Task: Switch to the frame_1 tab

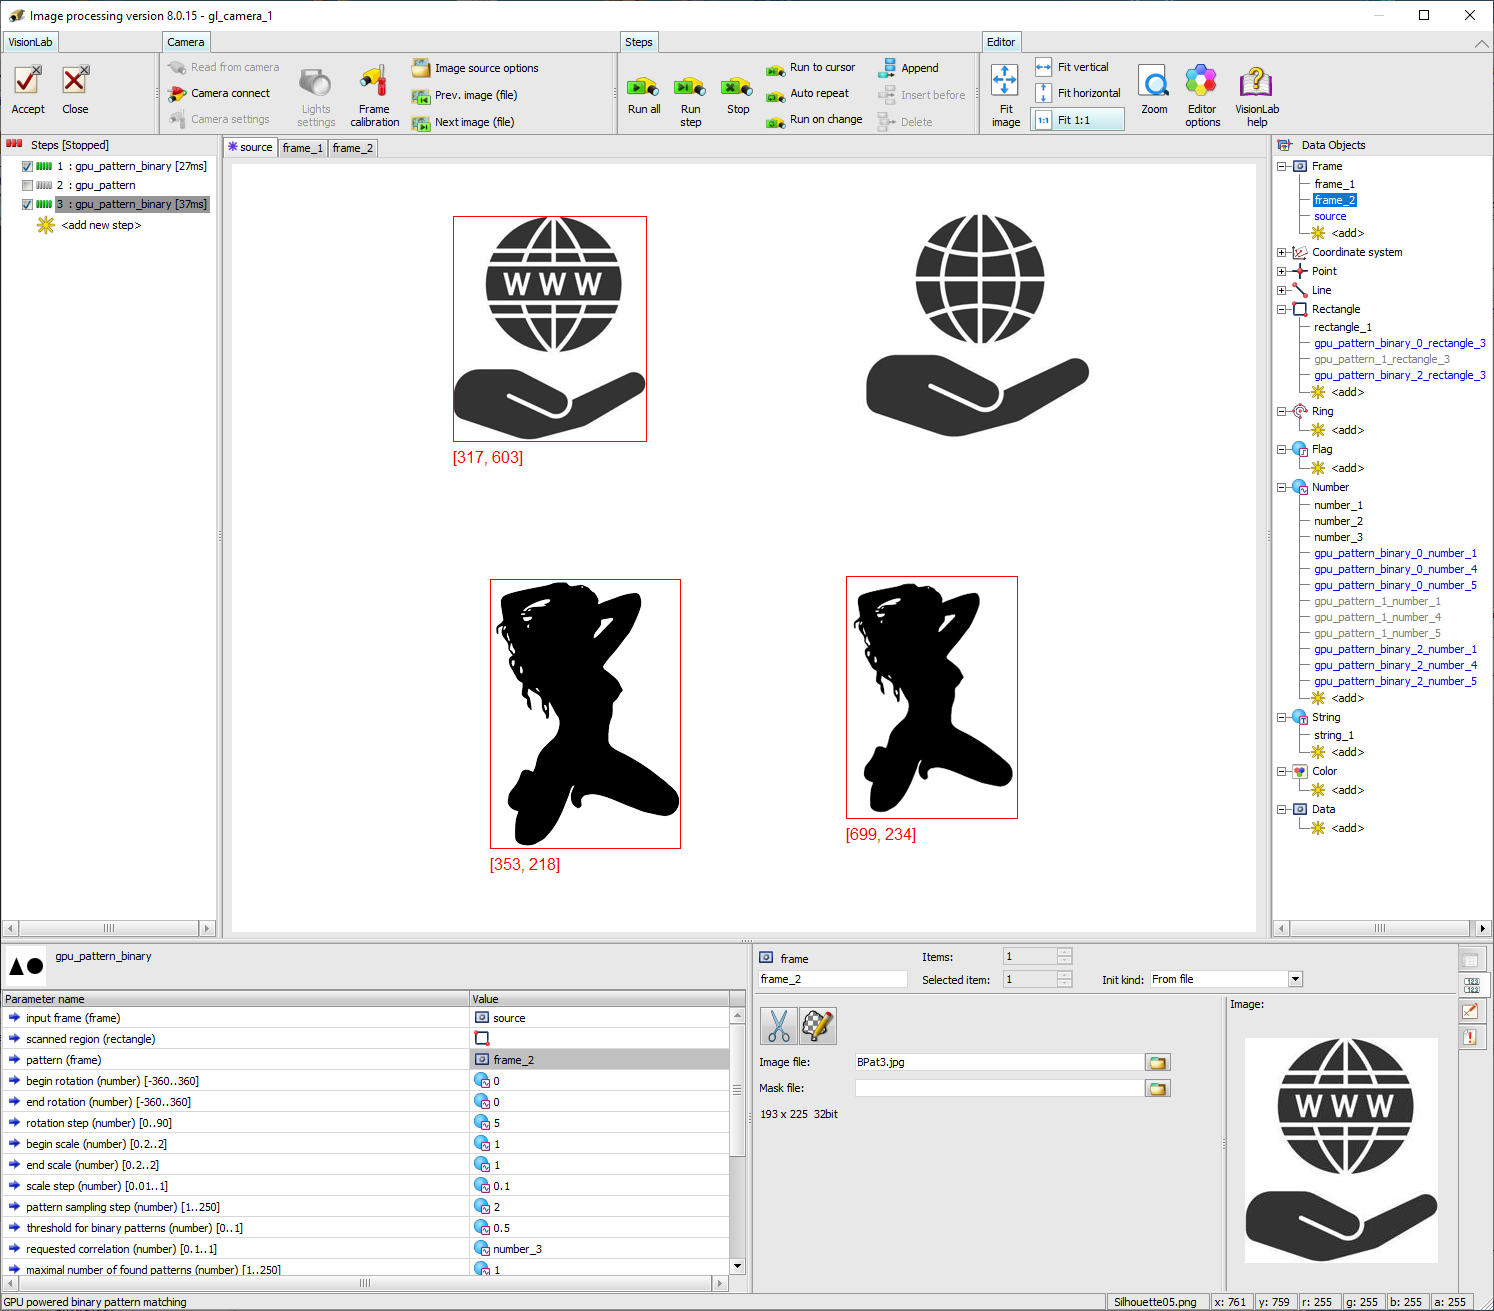Action: [302, 148]
